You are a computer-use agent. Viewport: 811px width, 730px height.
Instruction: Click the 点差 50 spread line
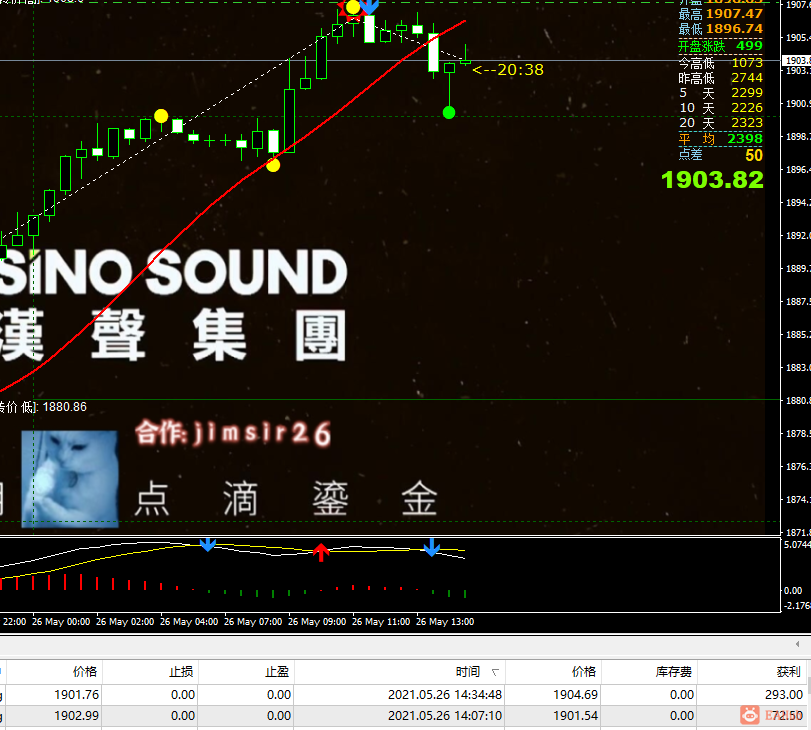tap(720, 155)
